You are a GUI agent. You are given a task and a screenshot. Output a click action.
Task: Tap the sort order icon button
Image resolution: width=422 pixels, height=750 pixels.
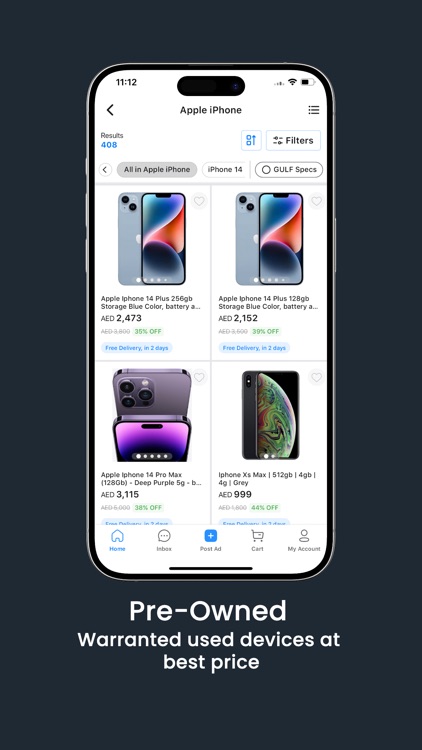pos(251,140)
